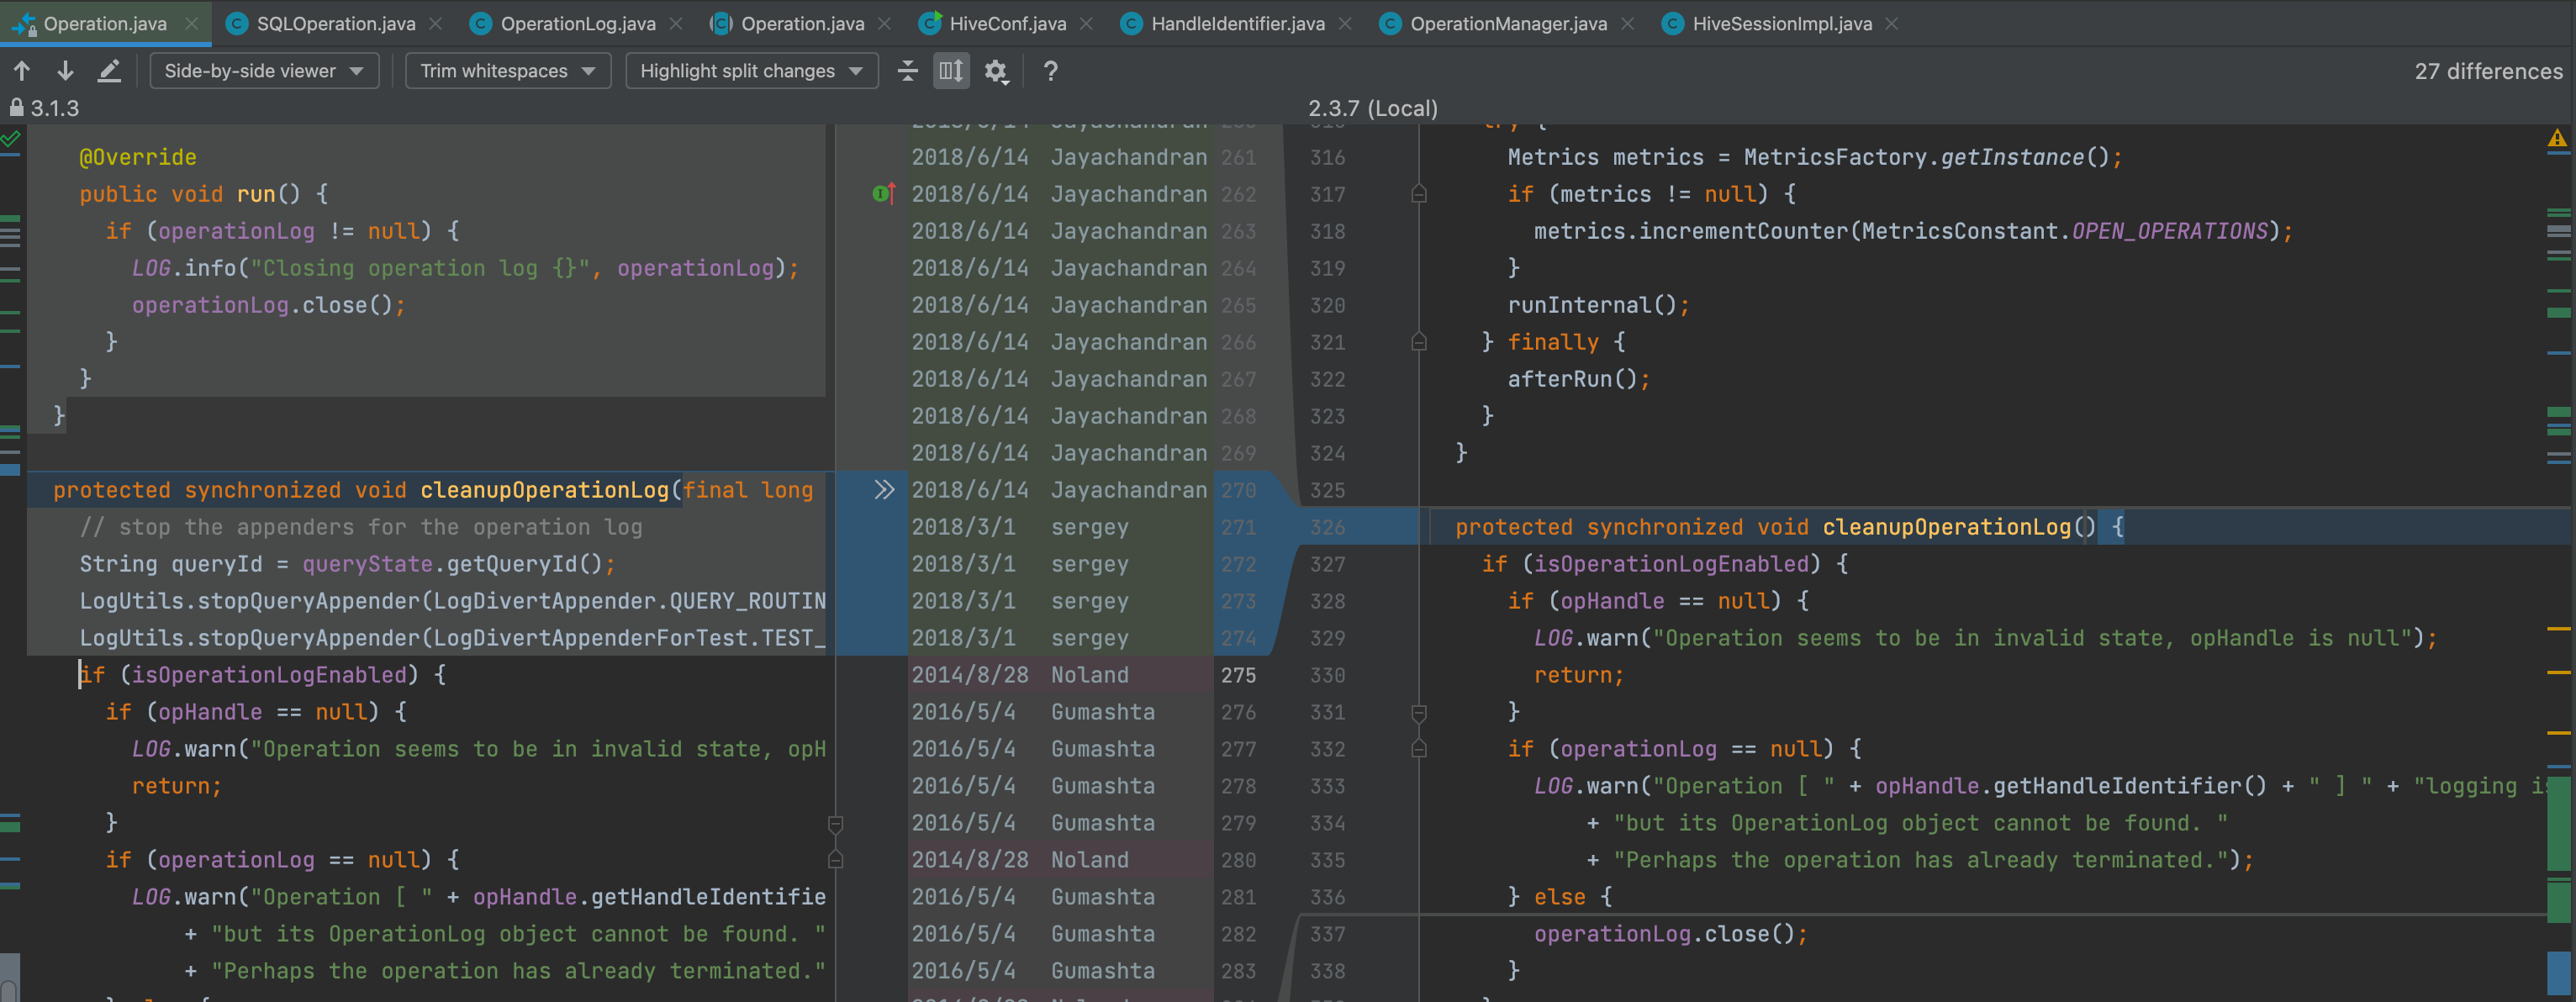Go to next difference arrow
This screenshot has width=2576, height=1002.
click(x=65, y=70)
